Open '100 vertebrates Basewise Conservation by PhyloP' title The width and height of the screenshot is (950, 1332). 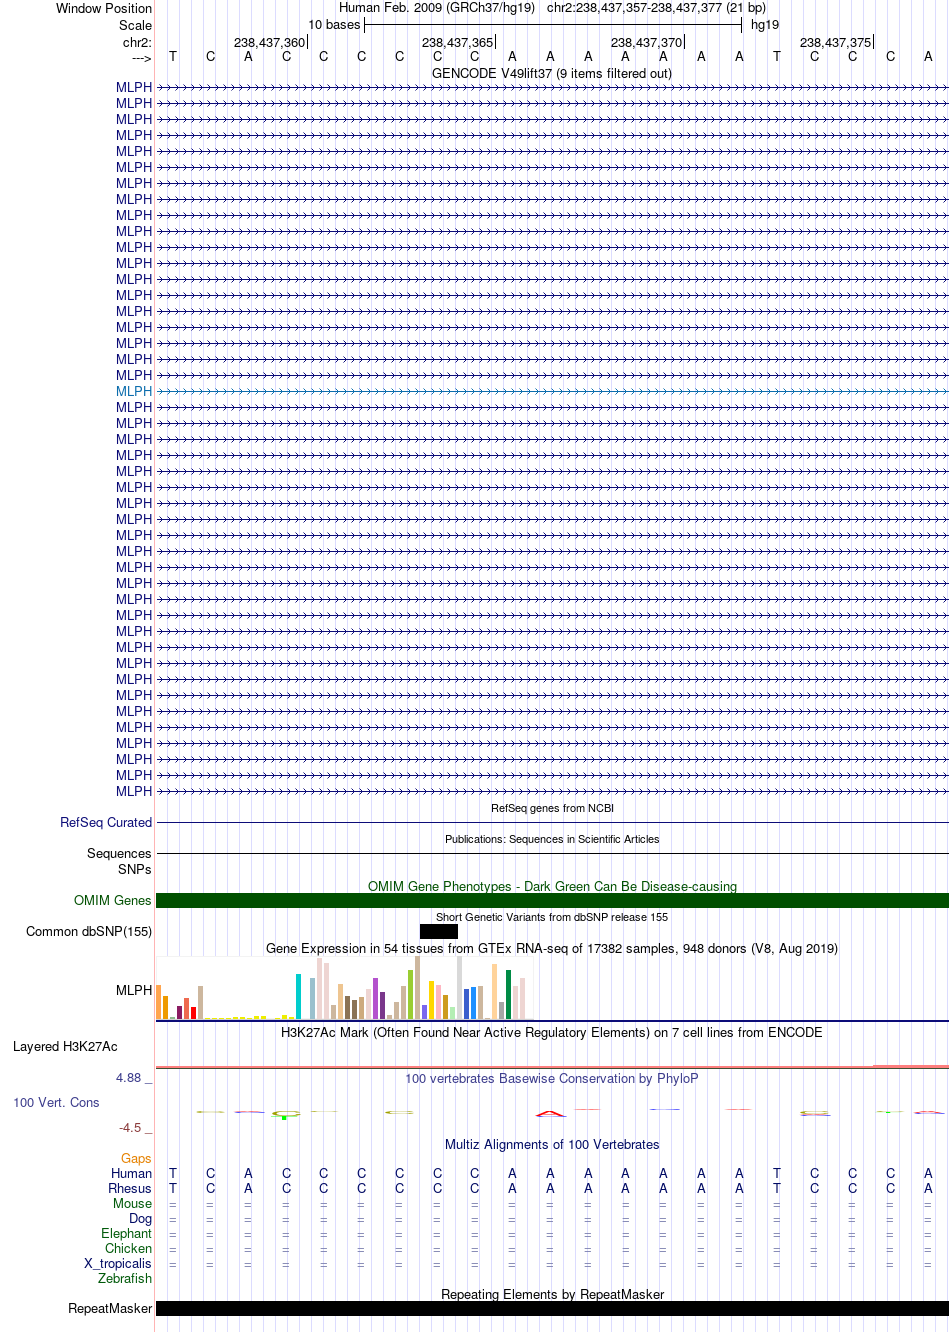[552, 1079]
